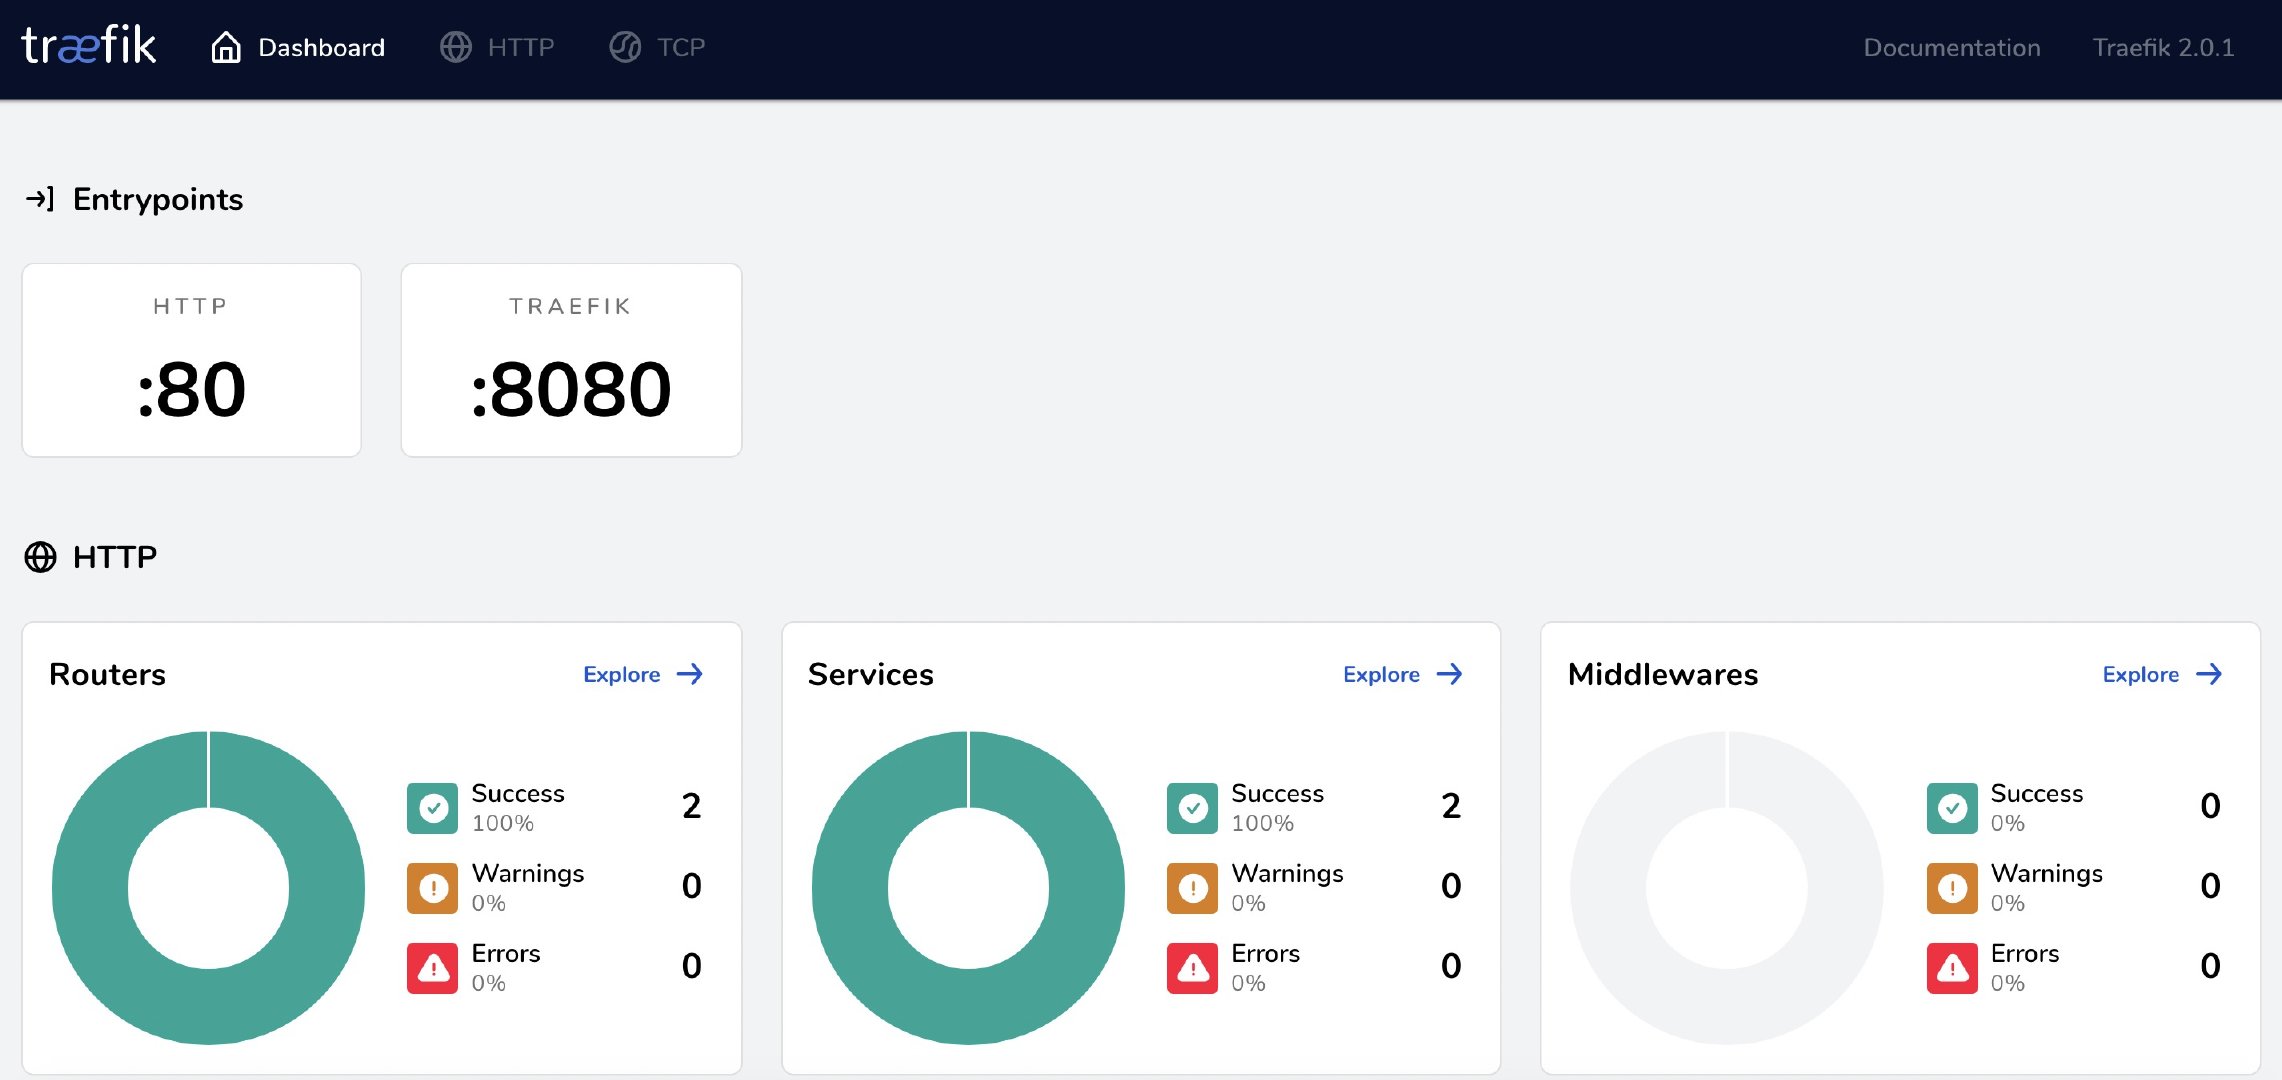Click Services Warnings orange icon
Image resolution: width=2282 pixels, height=1080 pixels.
point(1192,888)
